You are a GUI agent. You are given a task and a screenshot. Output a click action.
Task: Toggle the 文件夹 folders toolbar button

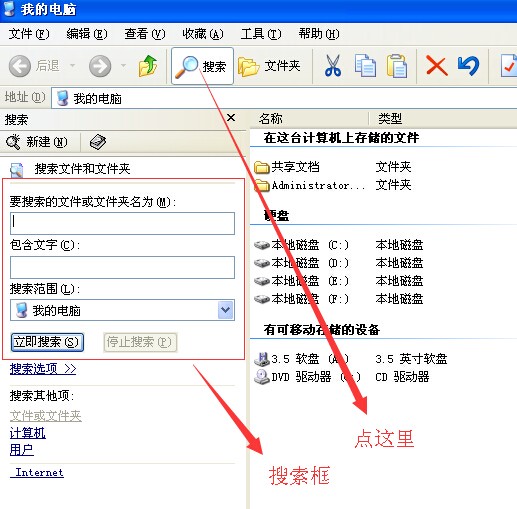coord(269,66)
